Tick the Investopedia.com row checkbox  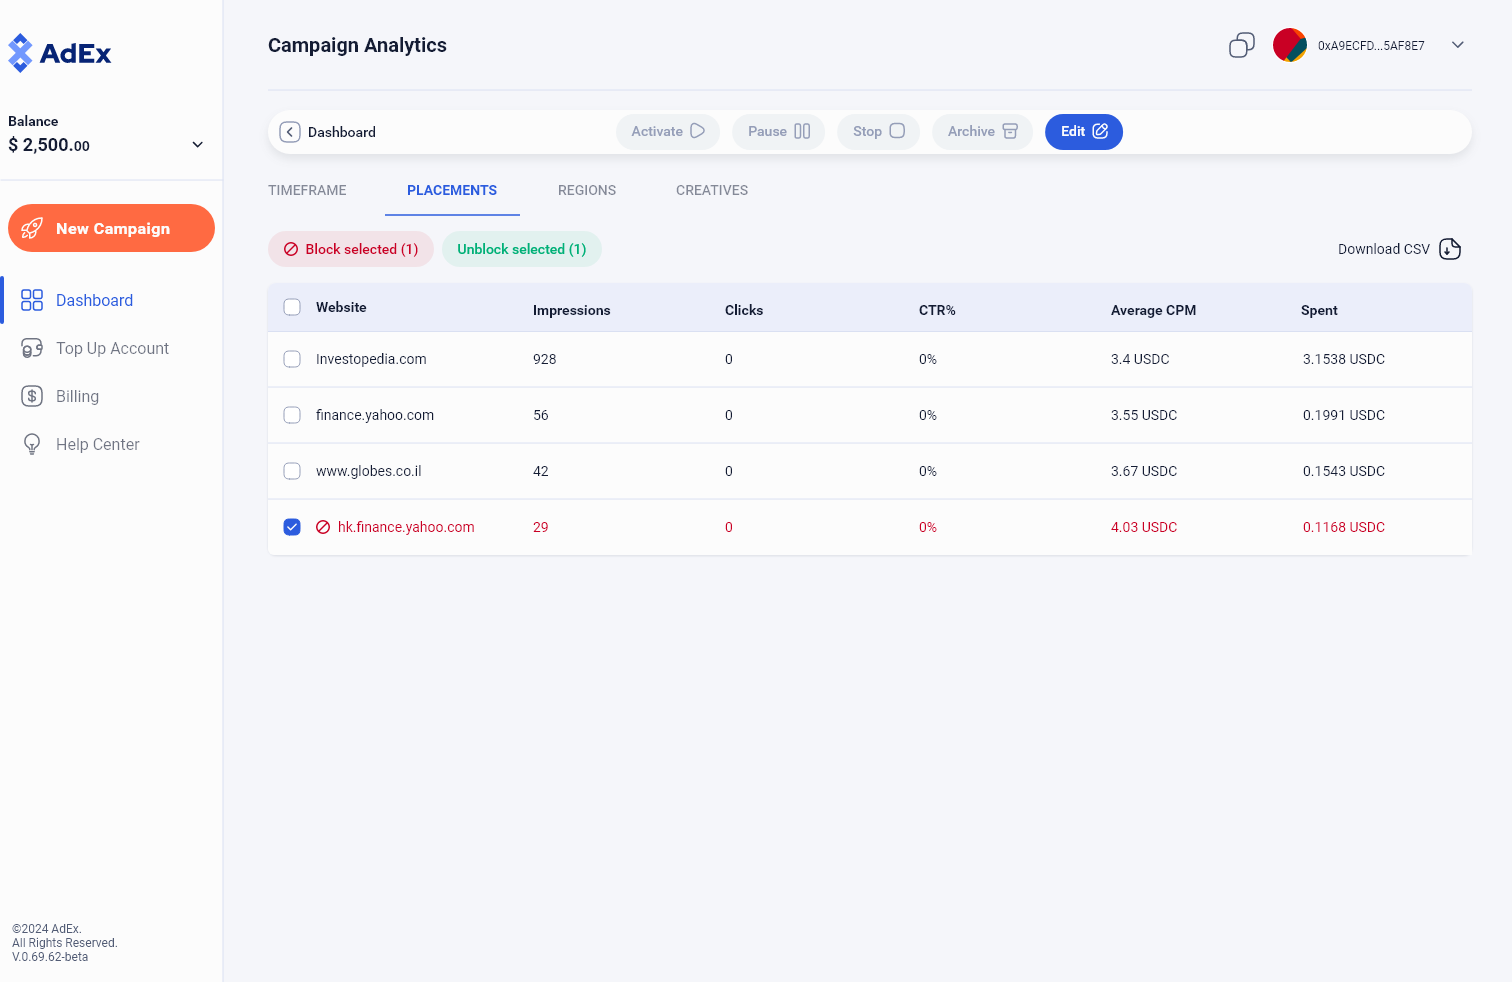click(x=292, y=359)
